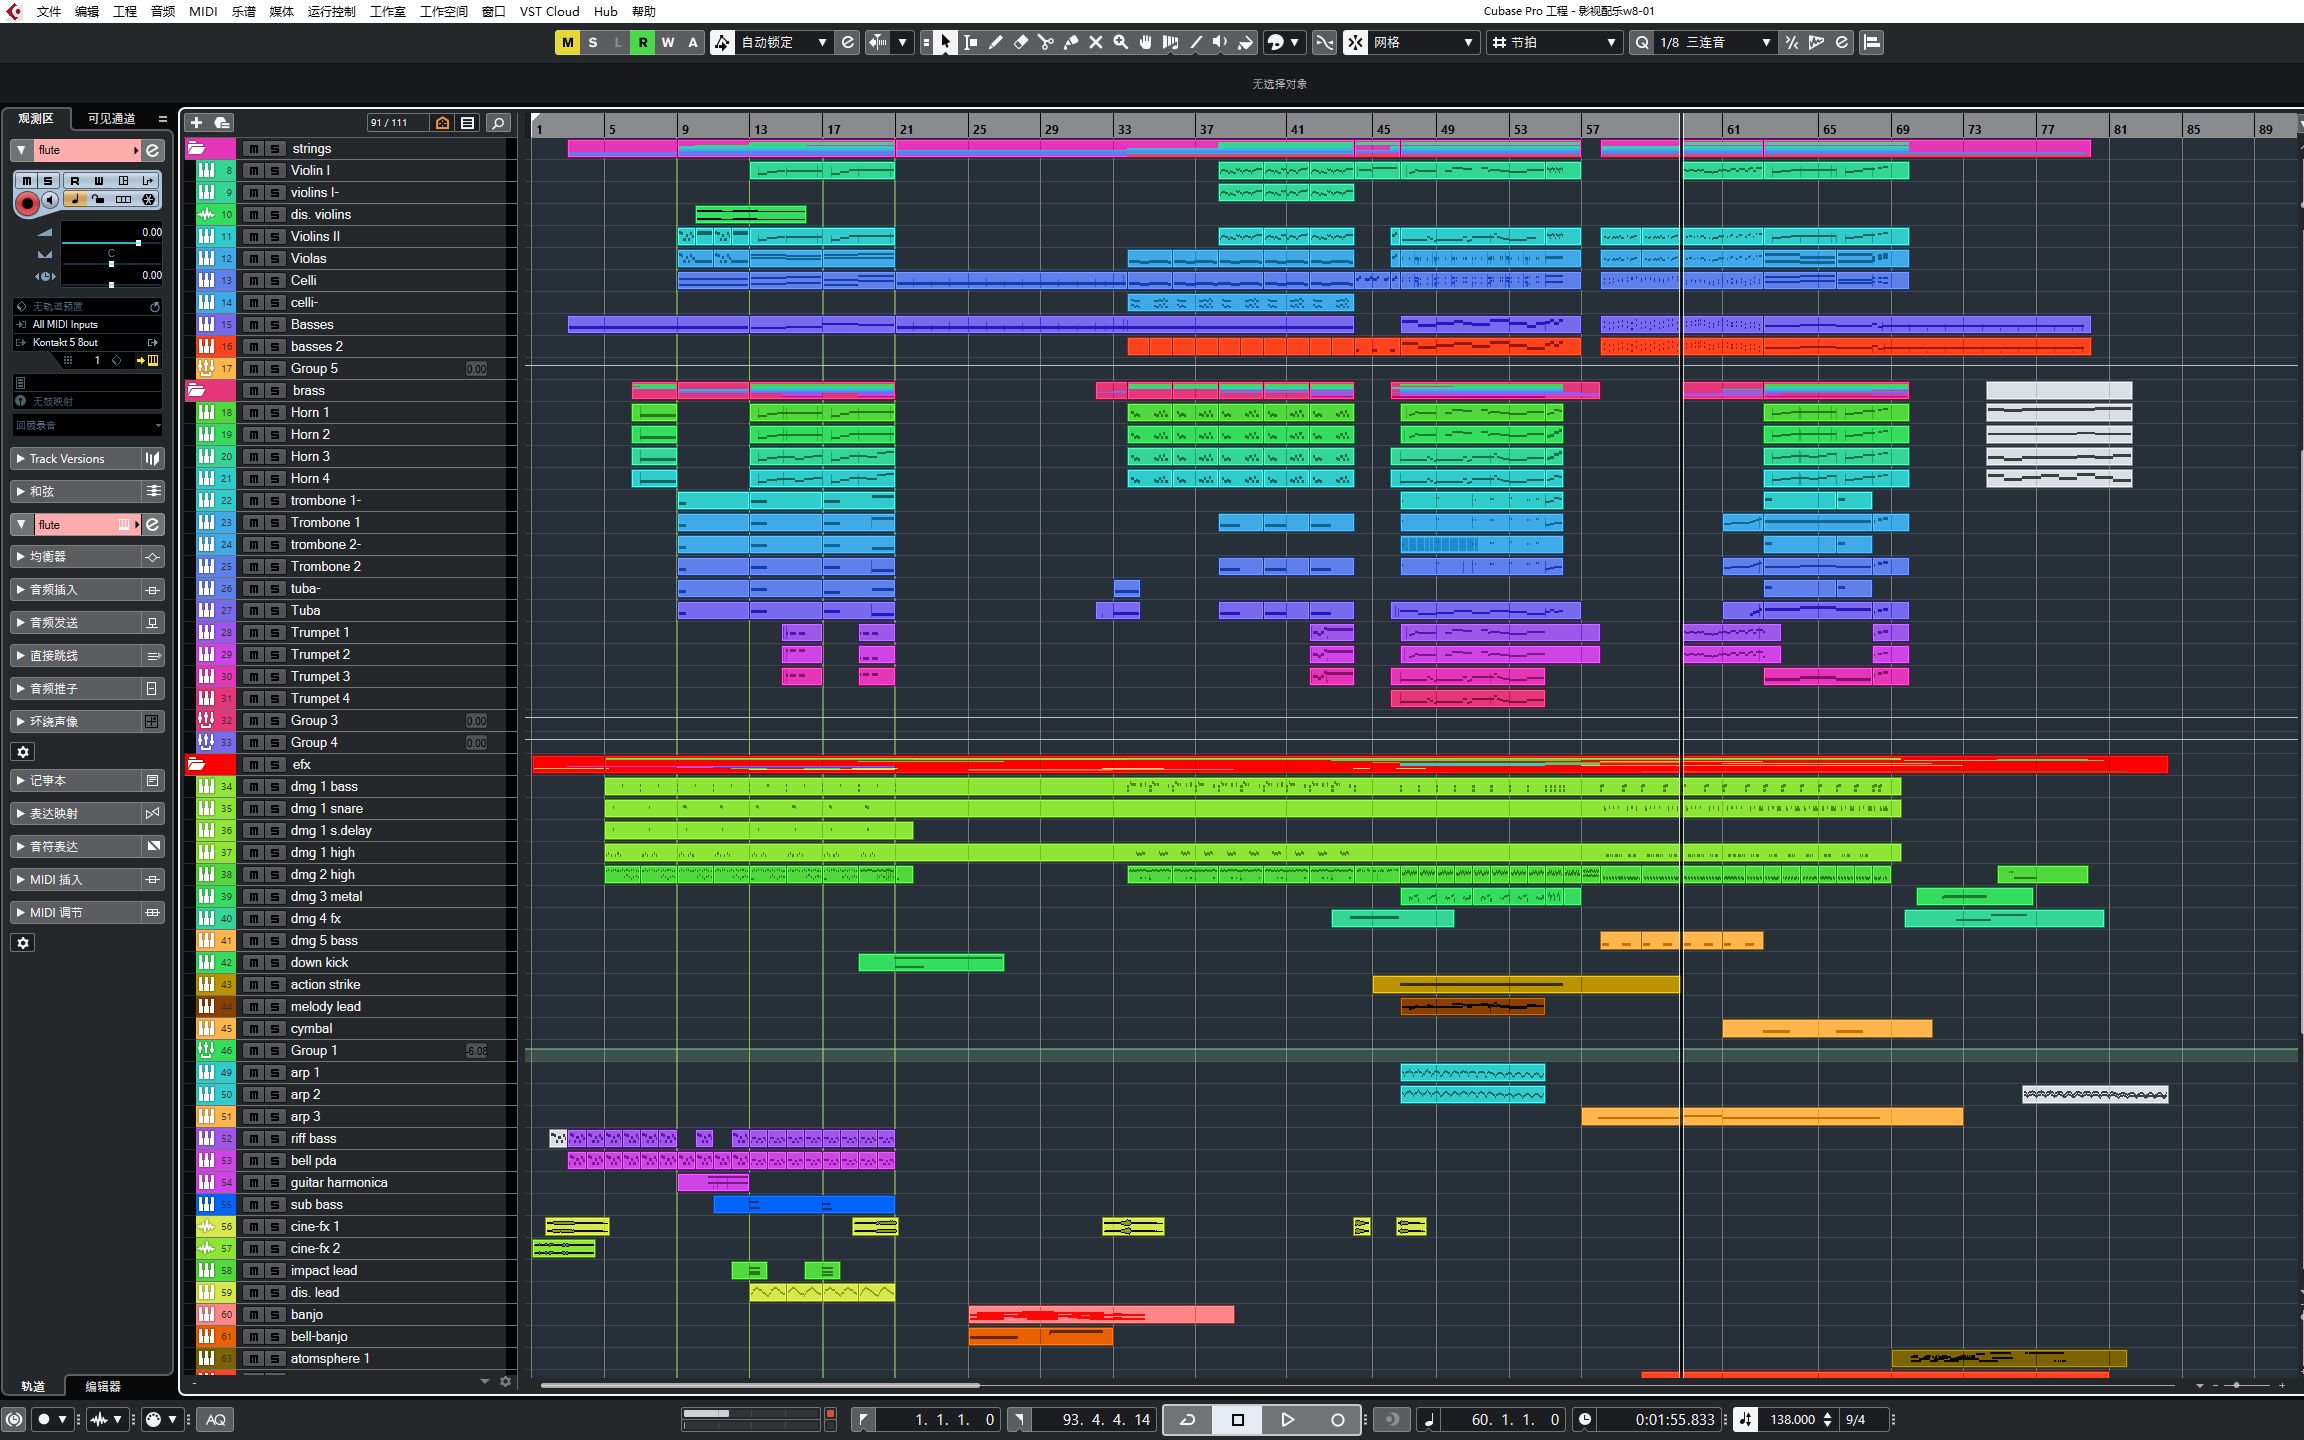Toggle the AQ auto quantize button
The height and width of the screenshot is (1440, 2304).
pyautogui.click(x=216, y=1419)
